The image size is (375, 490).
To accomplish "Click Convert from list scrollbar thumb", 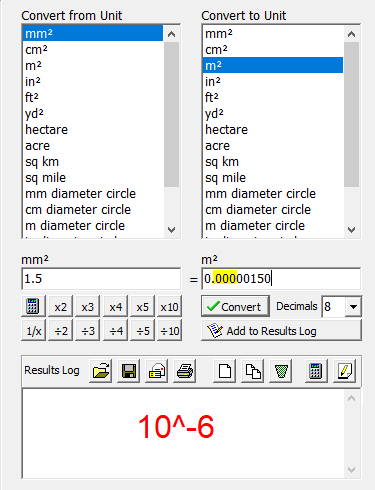I will click(x=171, y=114).
